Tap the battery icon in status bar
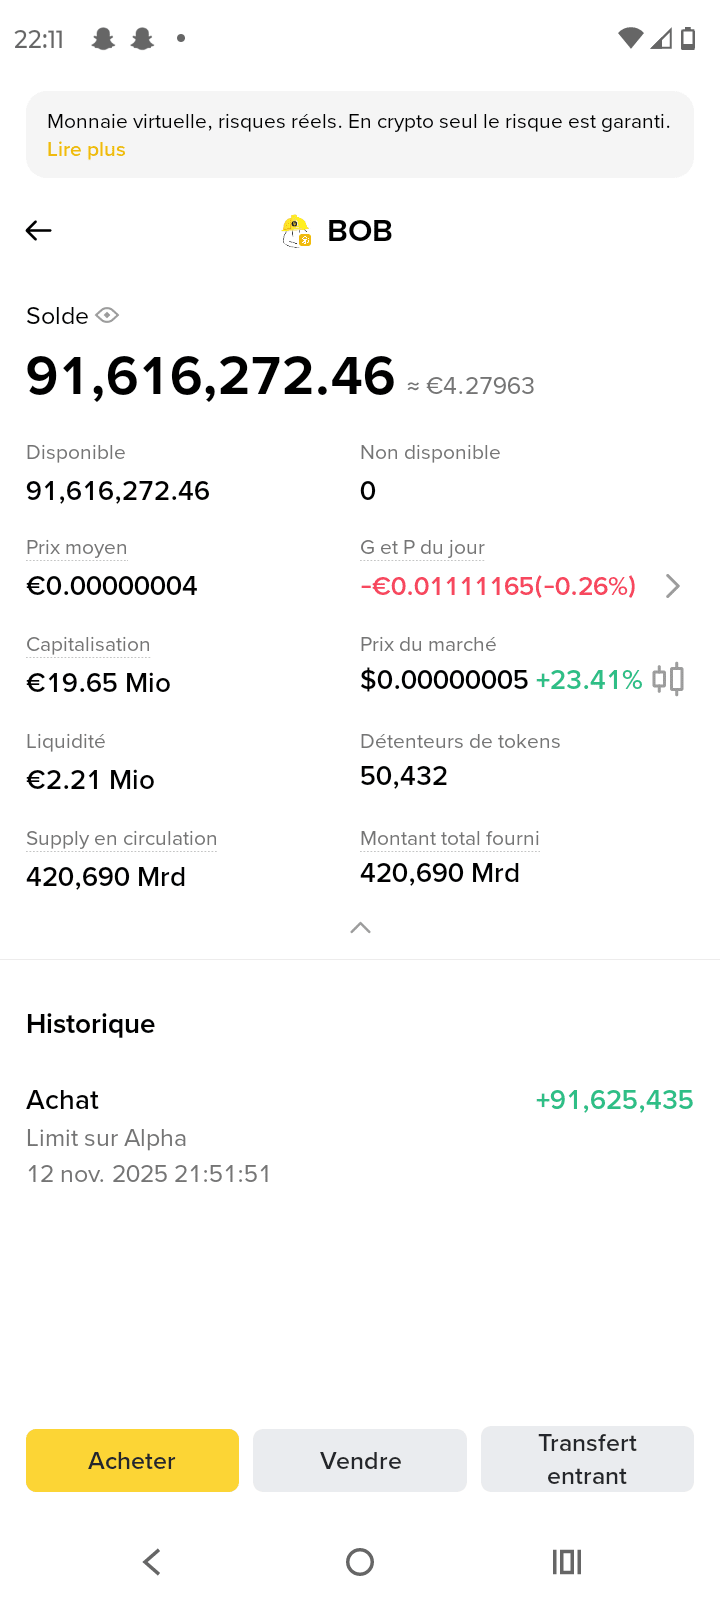The image size is (720, 1604). click(x=688, y=39)
